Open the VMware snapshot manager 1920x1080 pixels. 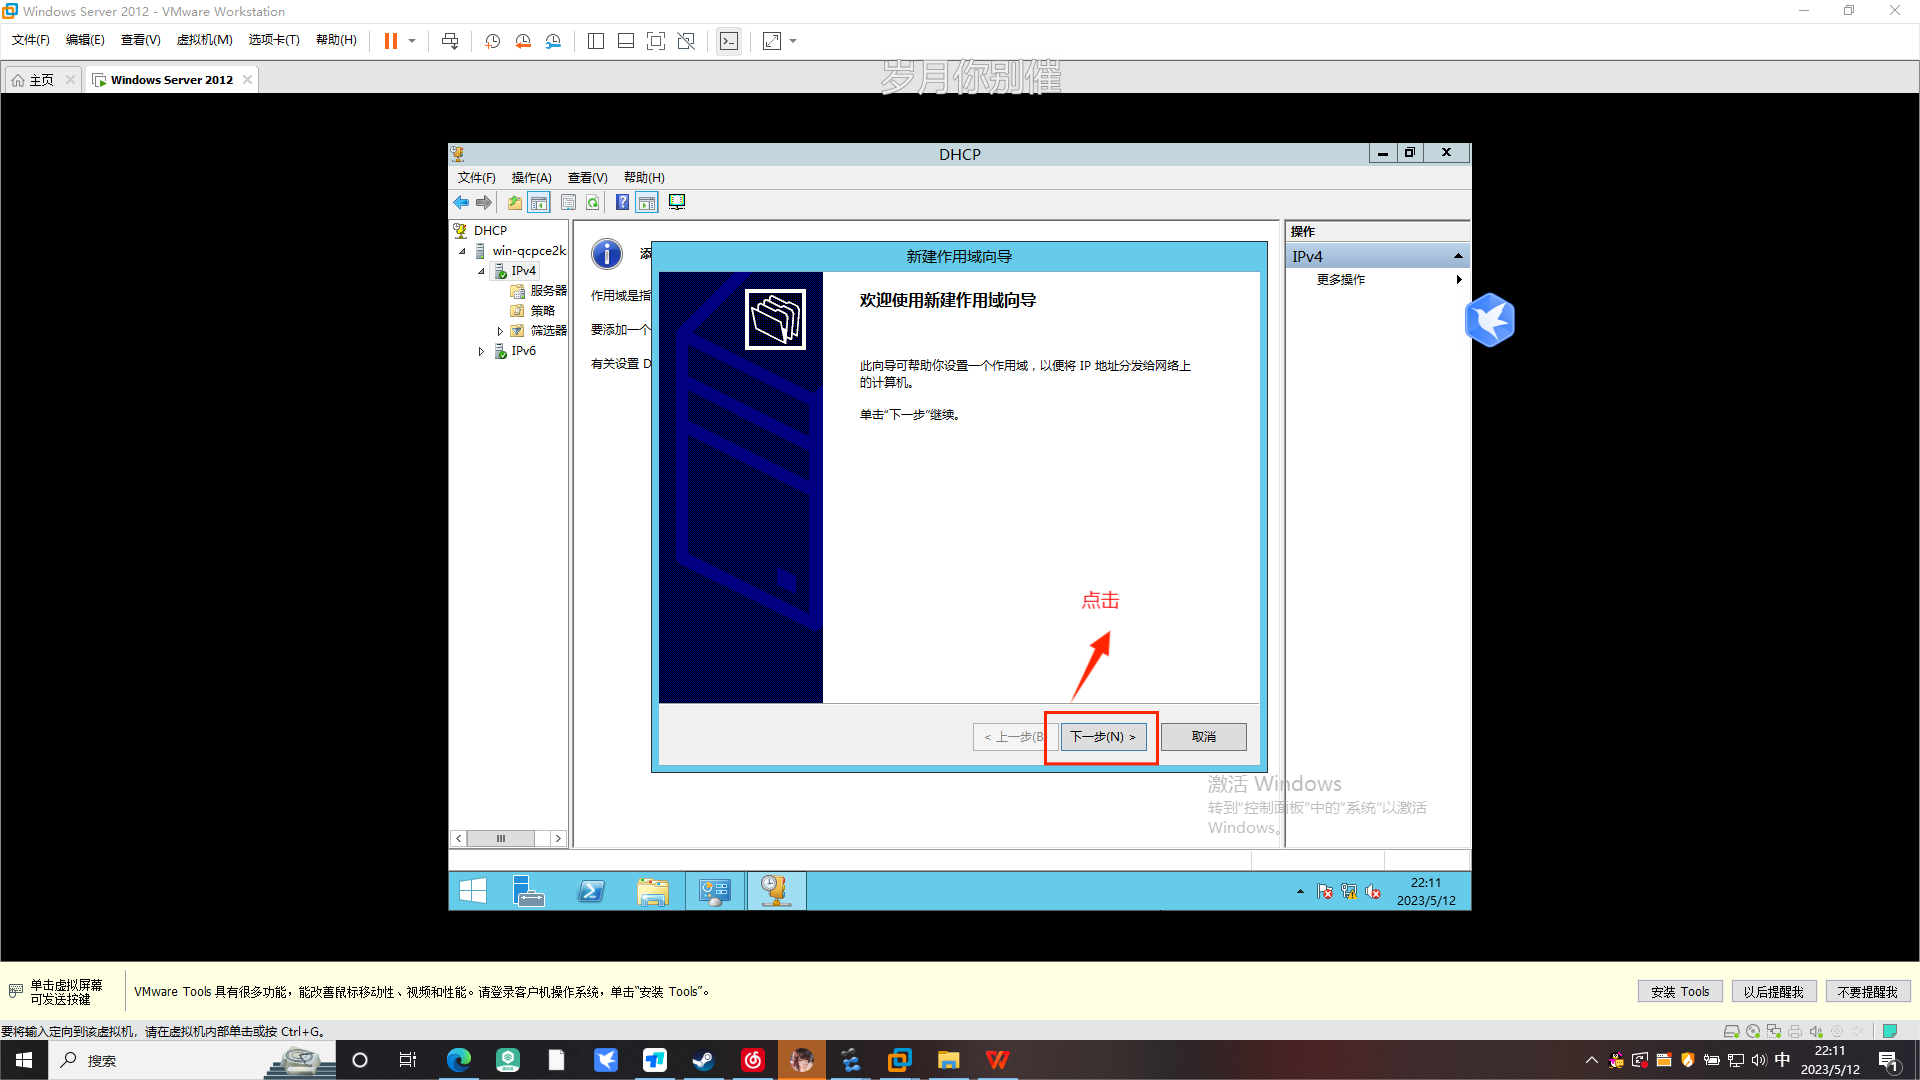553,41
